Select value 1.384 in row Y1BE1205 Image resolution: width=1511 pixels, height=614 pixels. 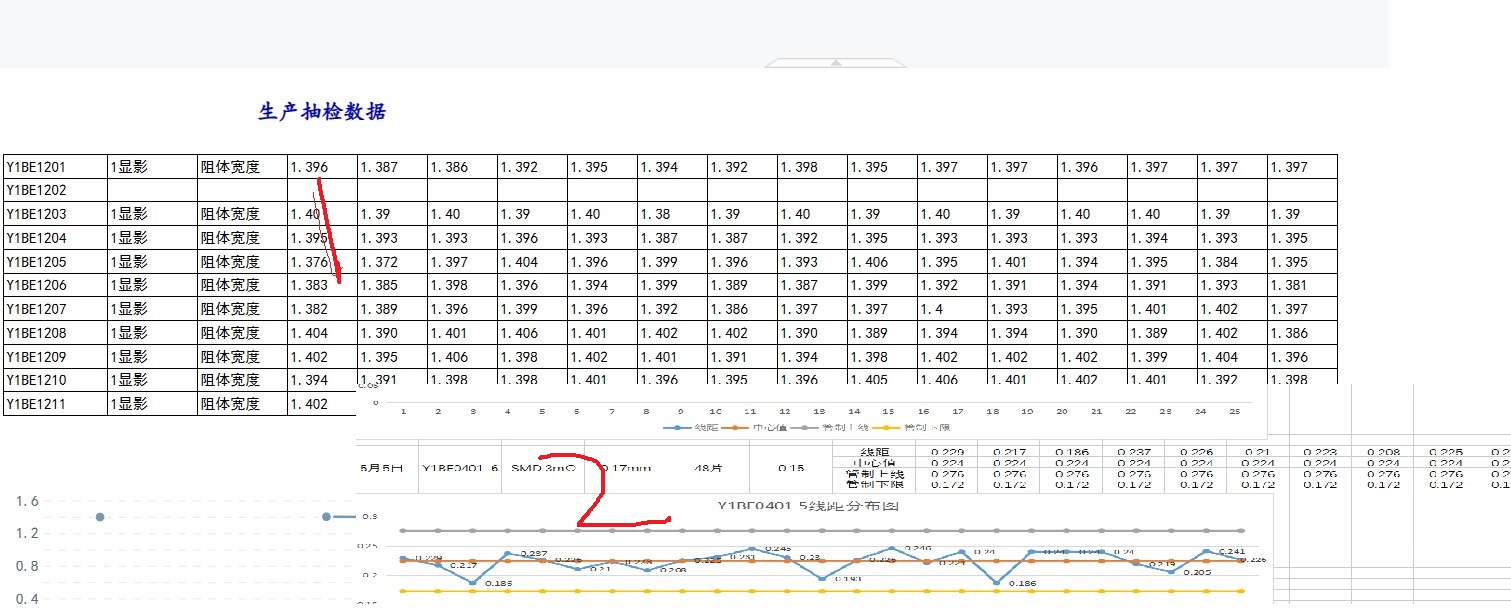(x=1219, y=262)
